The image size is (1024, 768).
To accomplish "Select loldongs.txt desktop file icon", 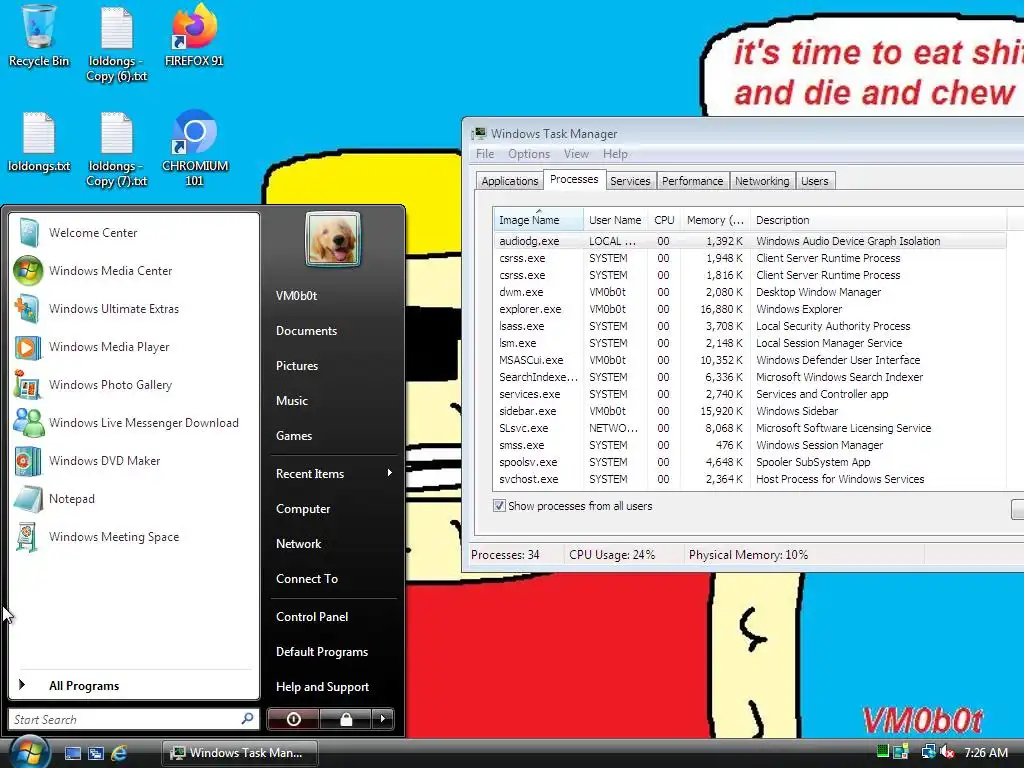I will click(x=39, y=142).
